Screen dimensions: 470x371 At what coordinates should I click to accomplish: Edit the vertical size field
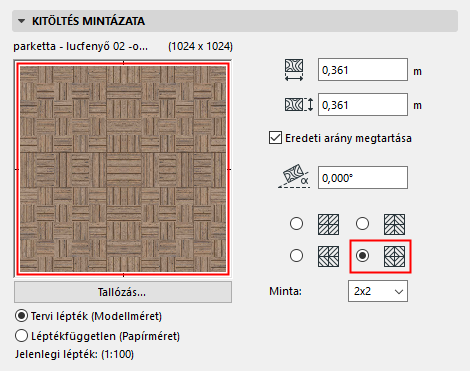363,105
